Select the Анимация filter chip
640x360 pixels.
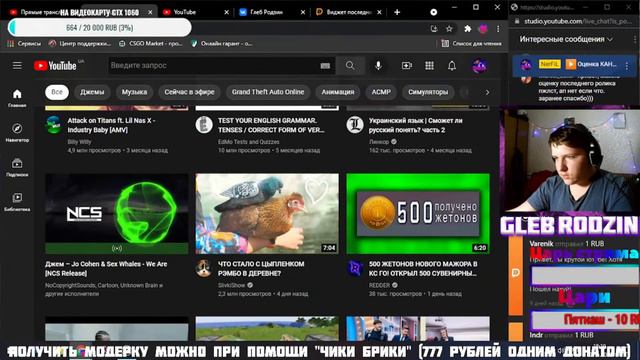pyautogui.click(x=338, y=92)
